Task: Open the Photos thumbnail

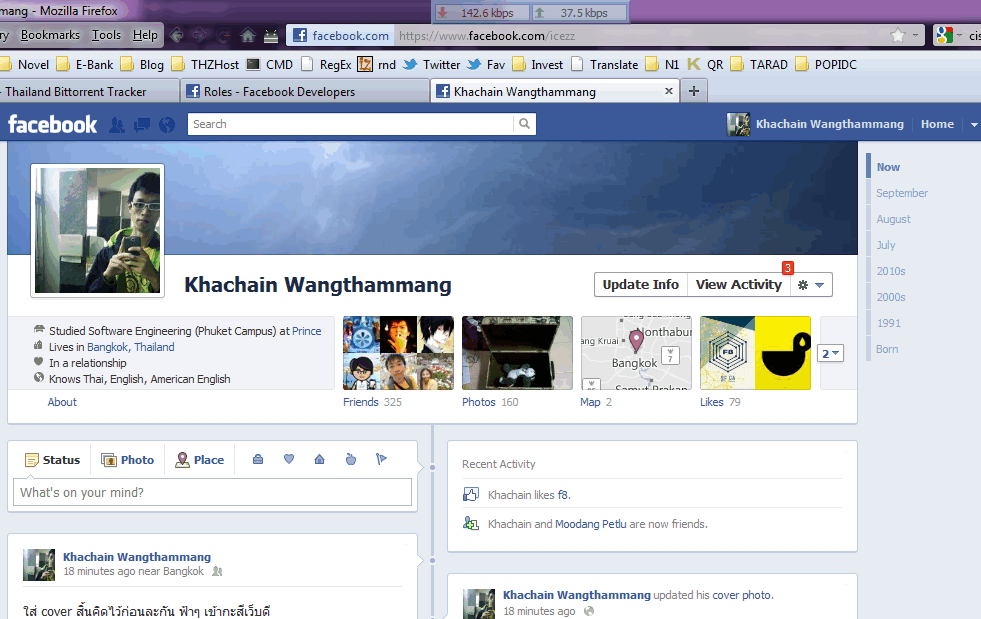Action: 517,353
